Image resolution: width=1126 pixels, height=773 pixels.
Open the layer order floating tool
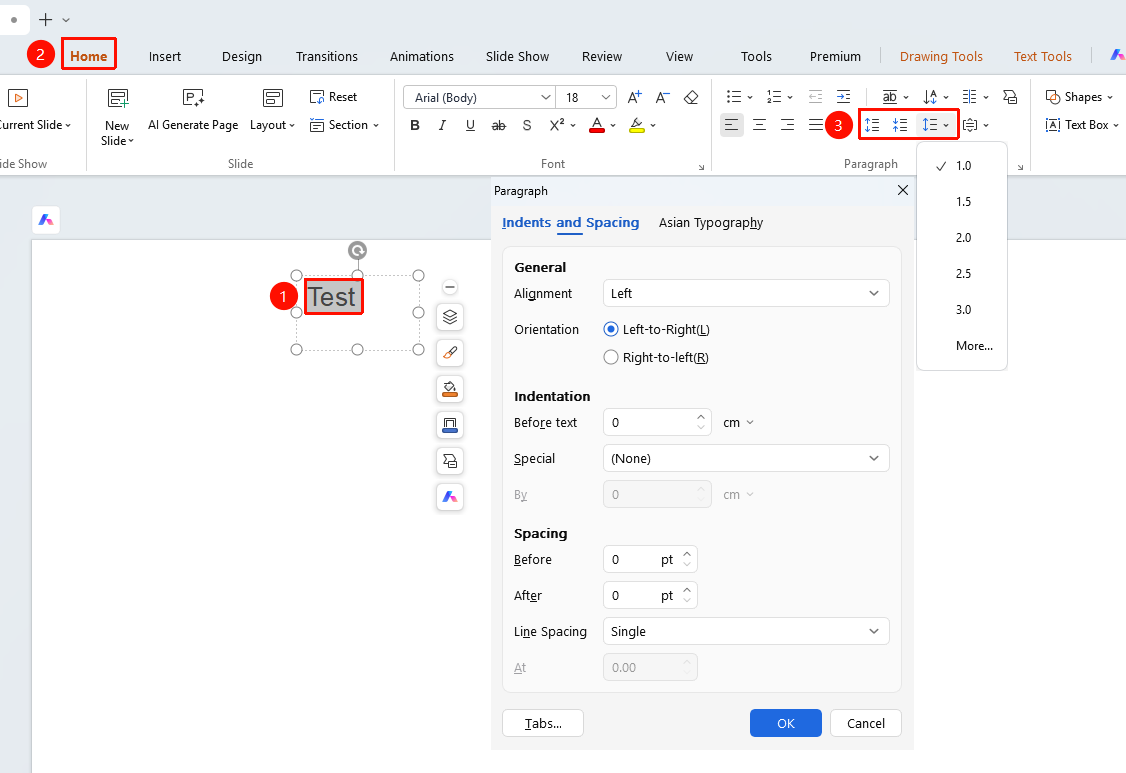point(450,317)
